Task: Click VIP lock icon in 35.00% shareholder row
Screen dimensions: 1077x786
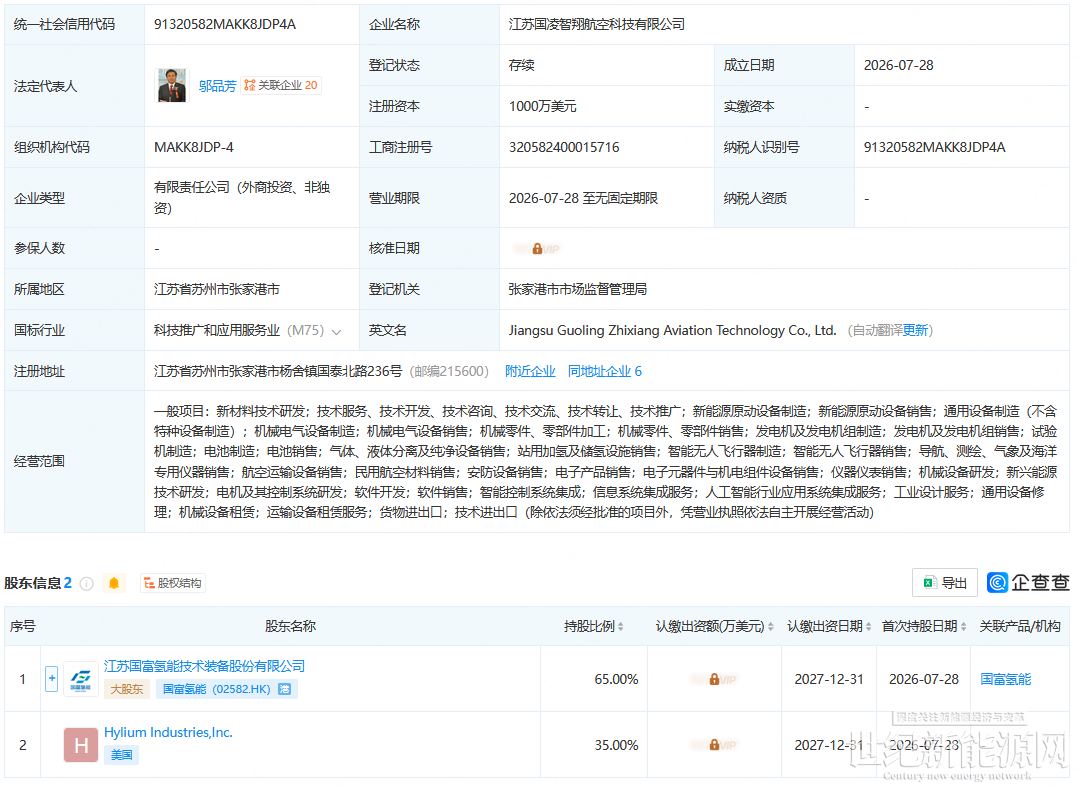Action: [x=714, y=745]
